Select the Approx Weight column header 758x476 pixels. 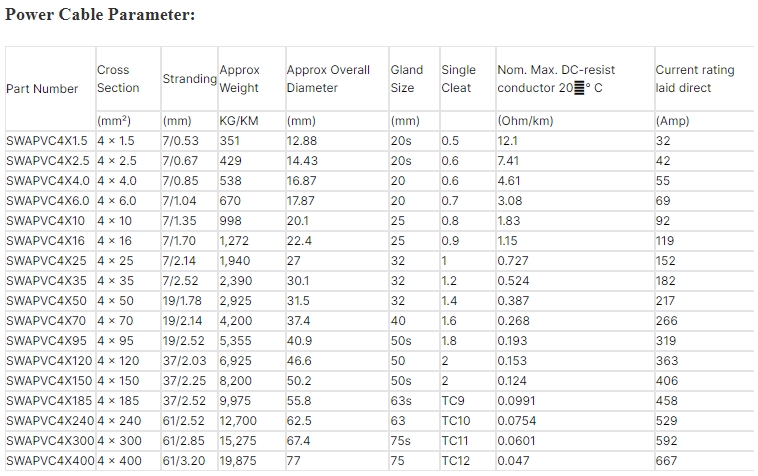(x=239, y=79)
